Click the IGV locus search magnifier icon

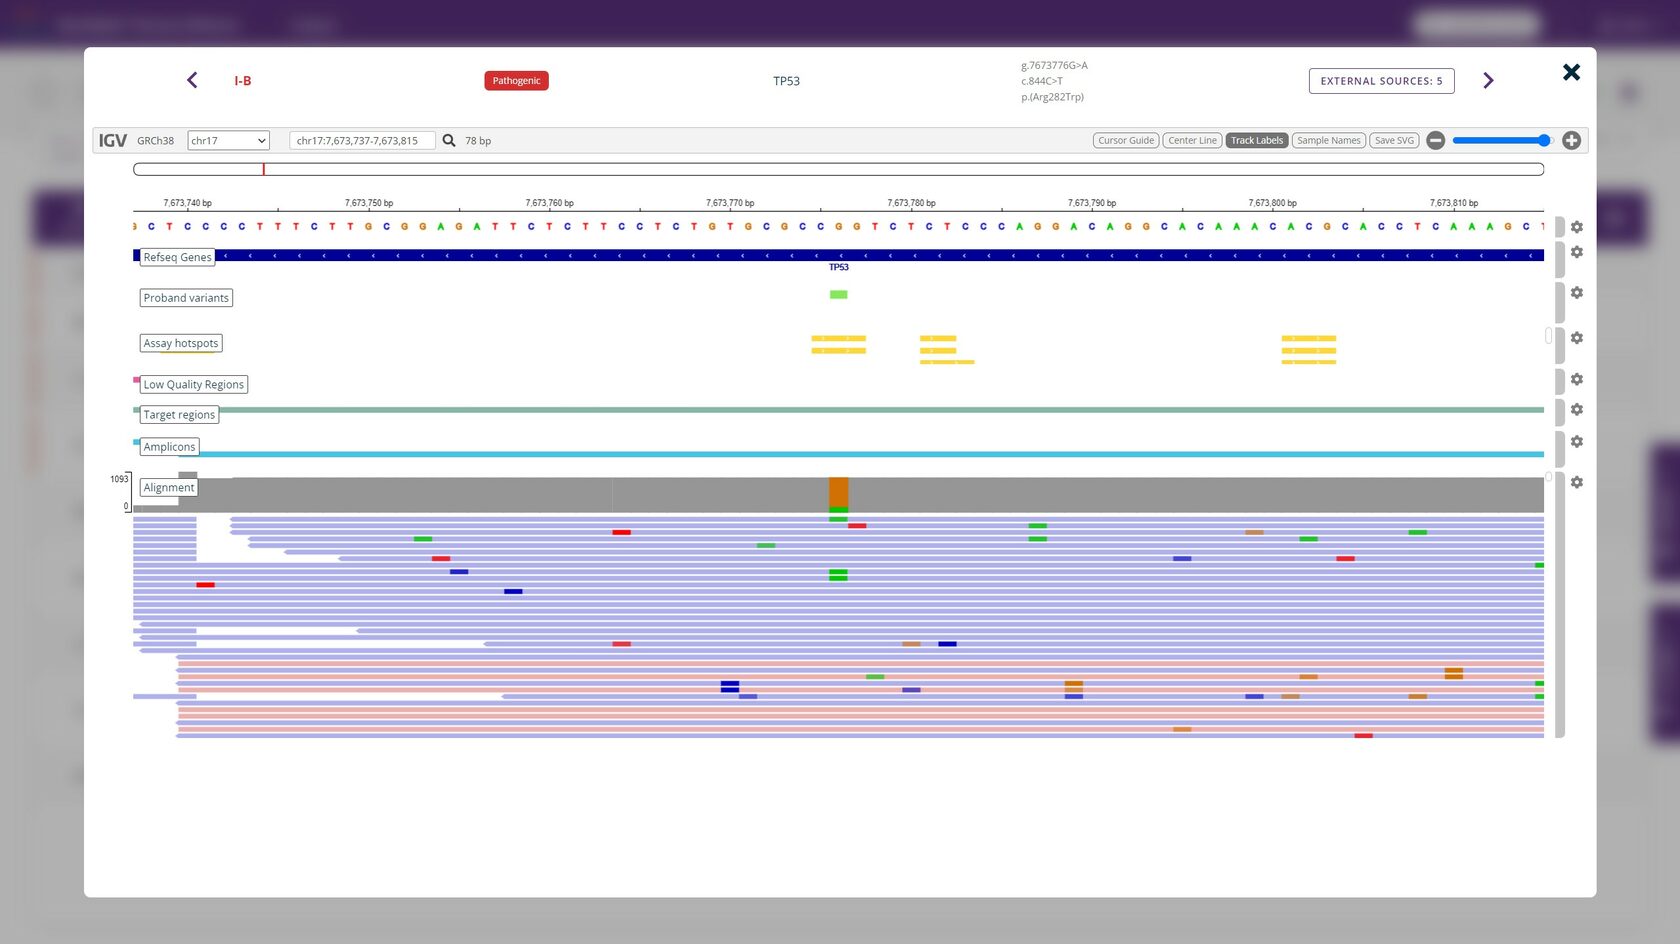click(449, 141)
